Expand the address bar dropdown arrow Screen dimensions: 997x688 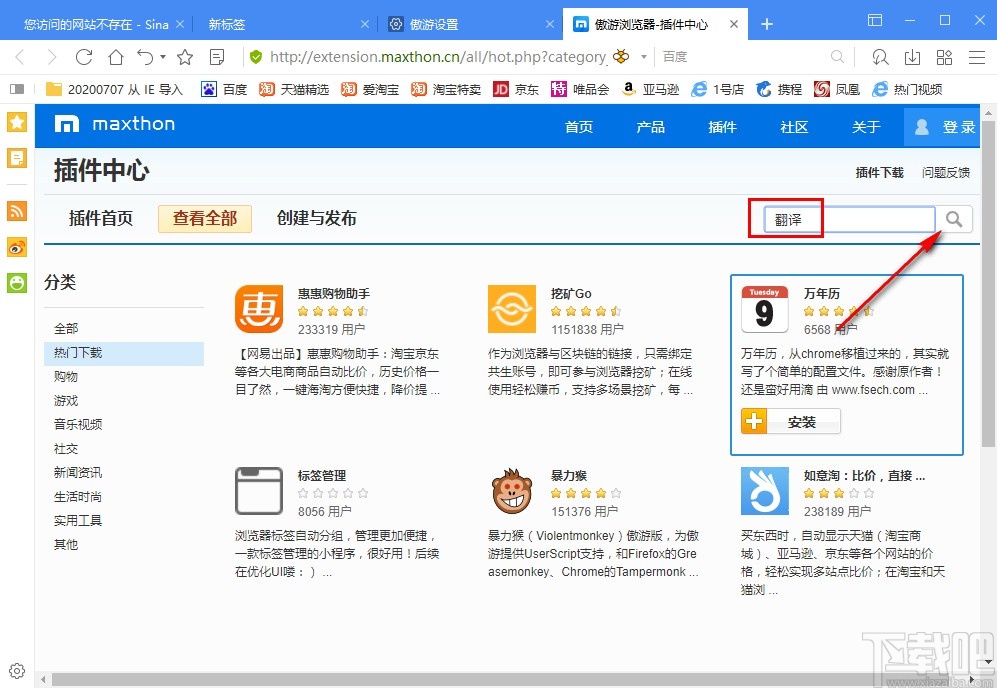coord(643,57)
